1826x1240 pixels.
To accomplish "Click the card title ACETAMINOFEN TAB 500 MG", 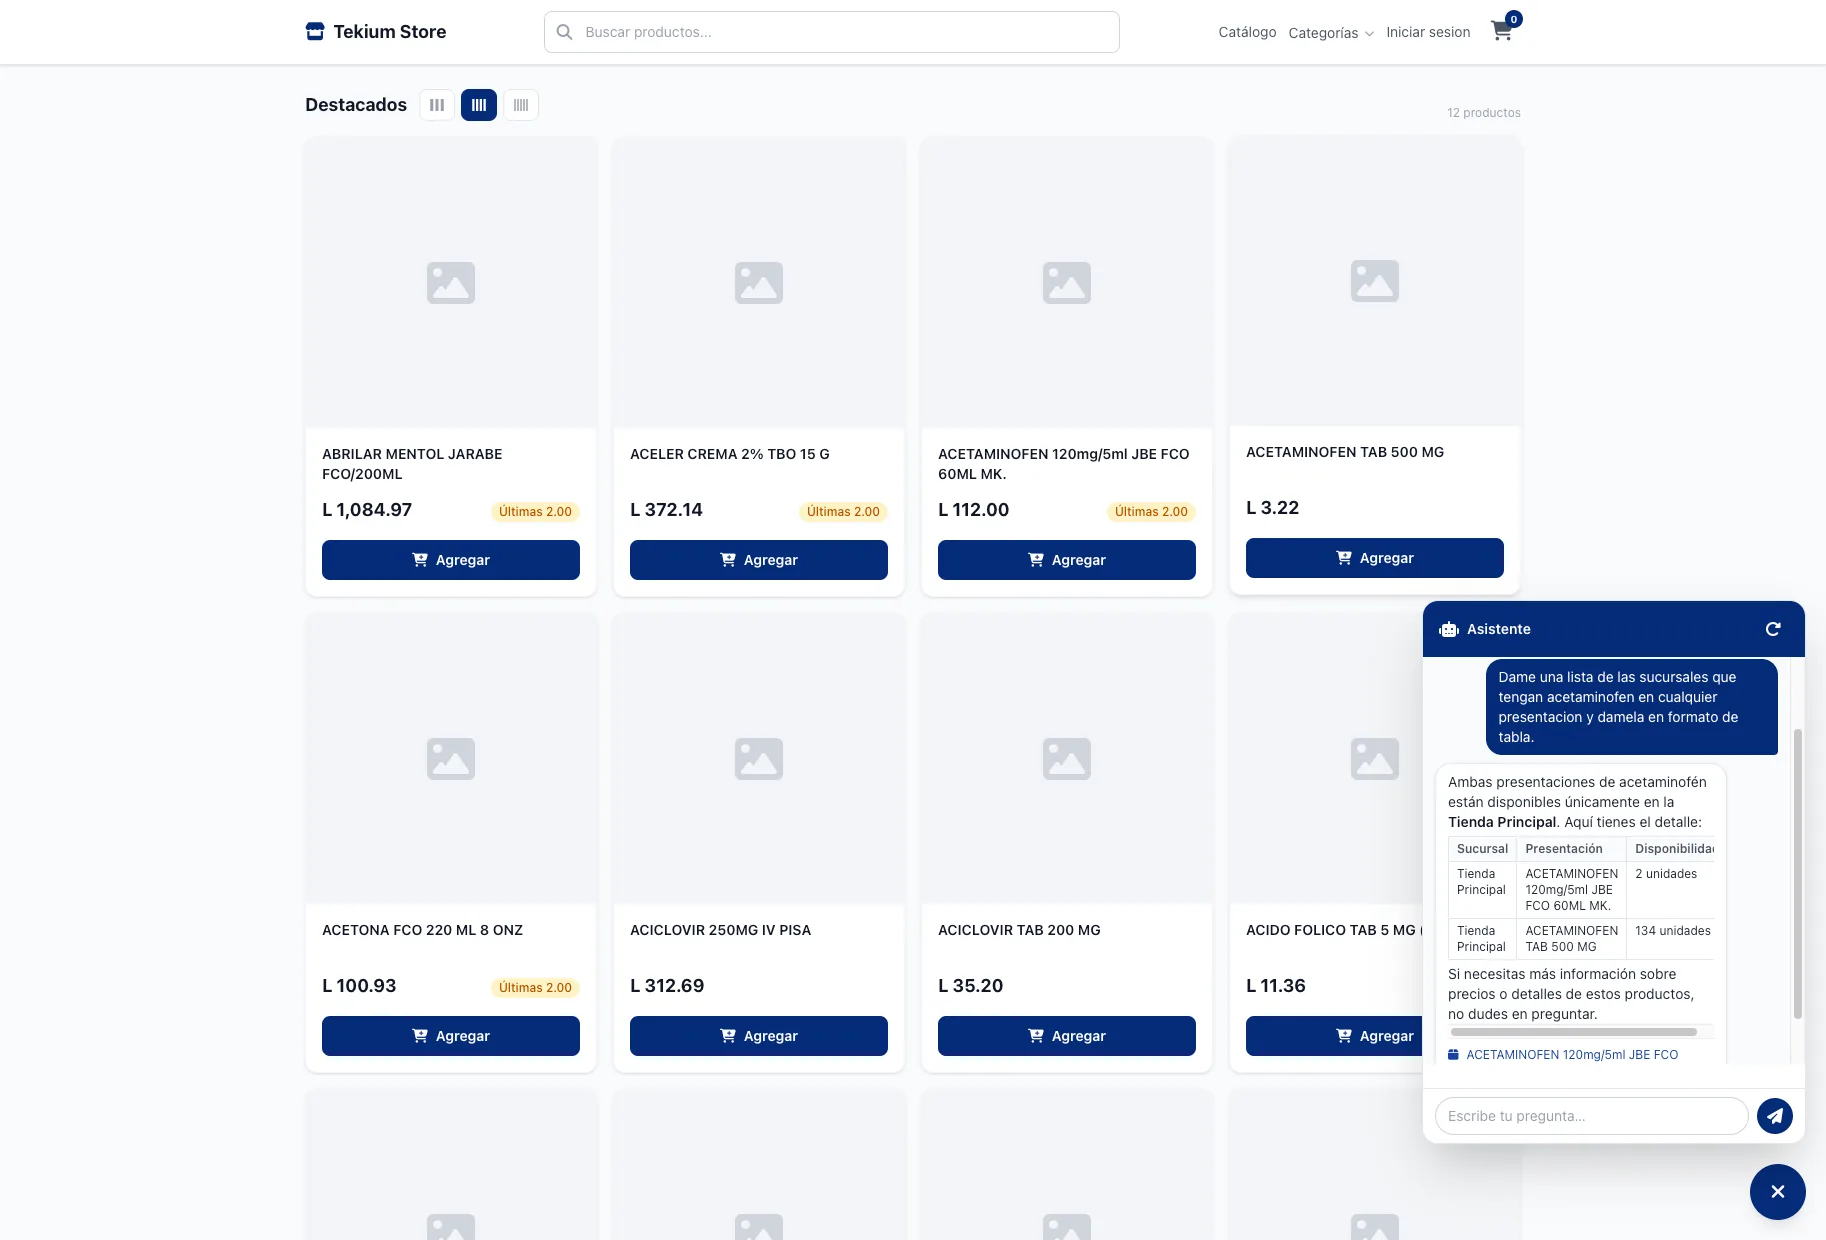I will tap(1345, 452).
